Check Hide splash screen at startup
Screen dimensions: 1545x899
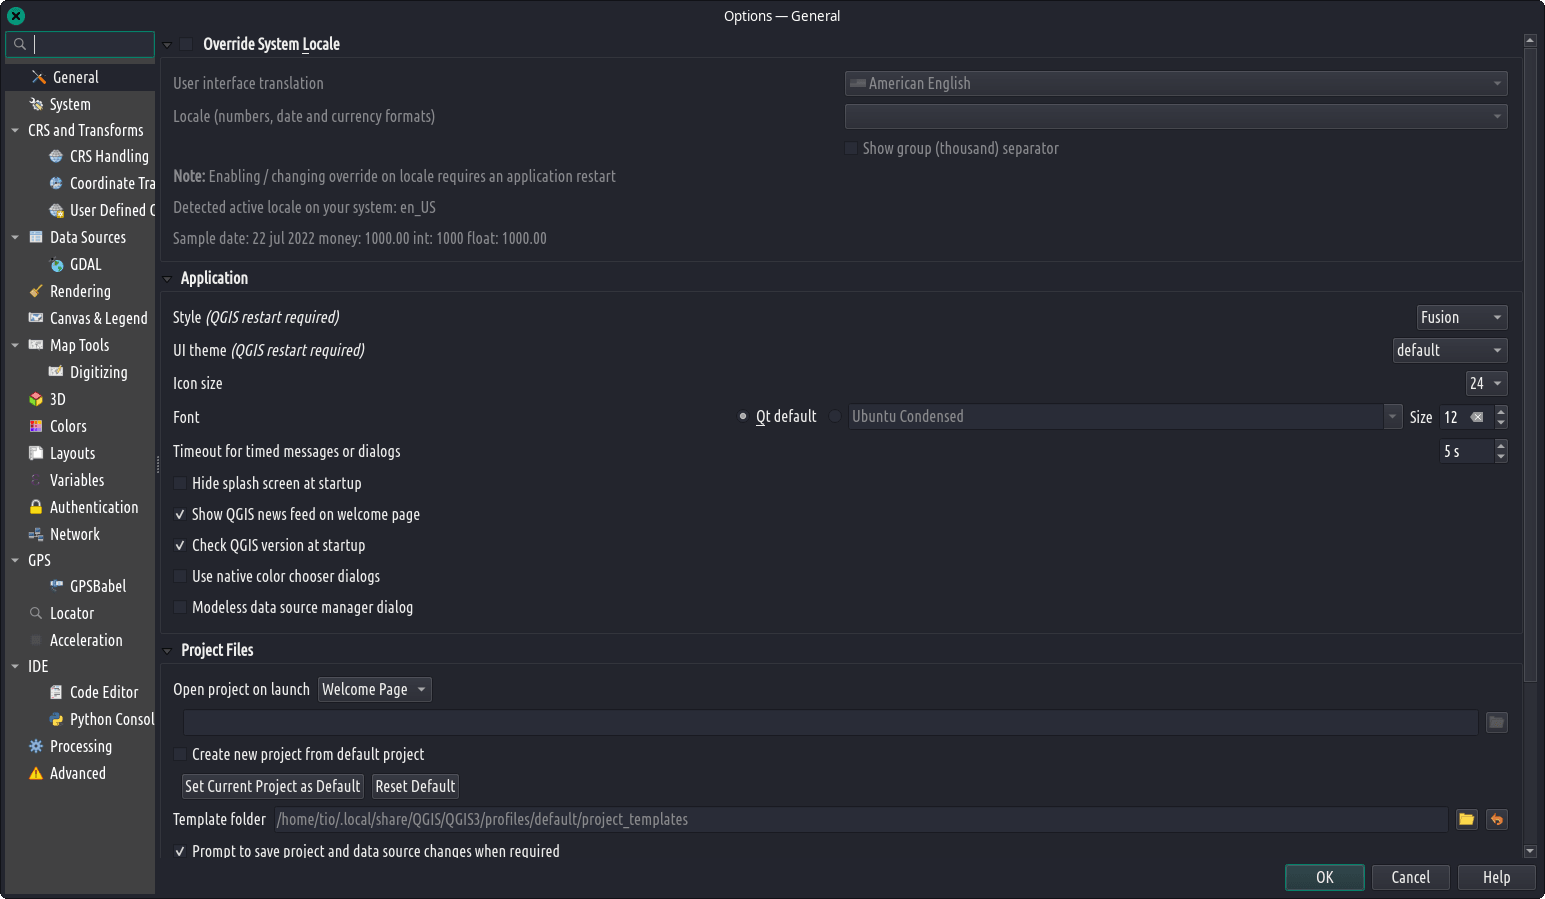(180, 483)
